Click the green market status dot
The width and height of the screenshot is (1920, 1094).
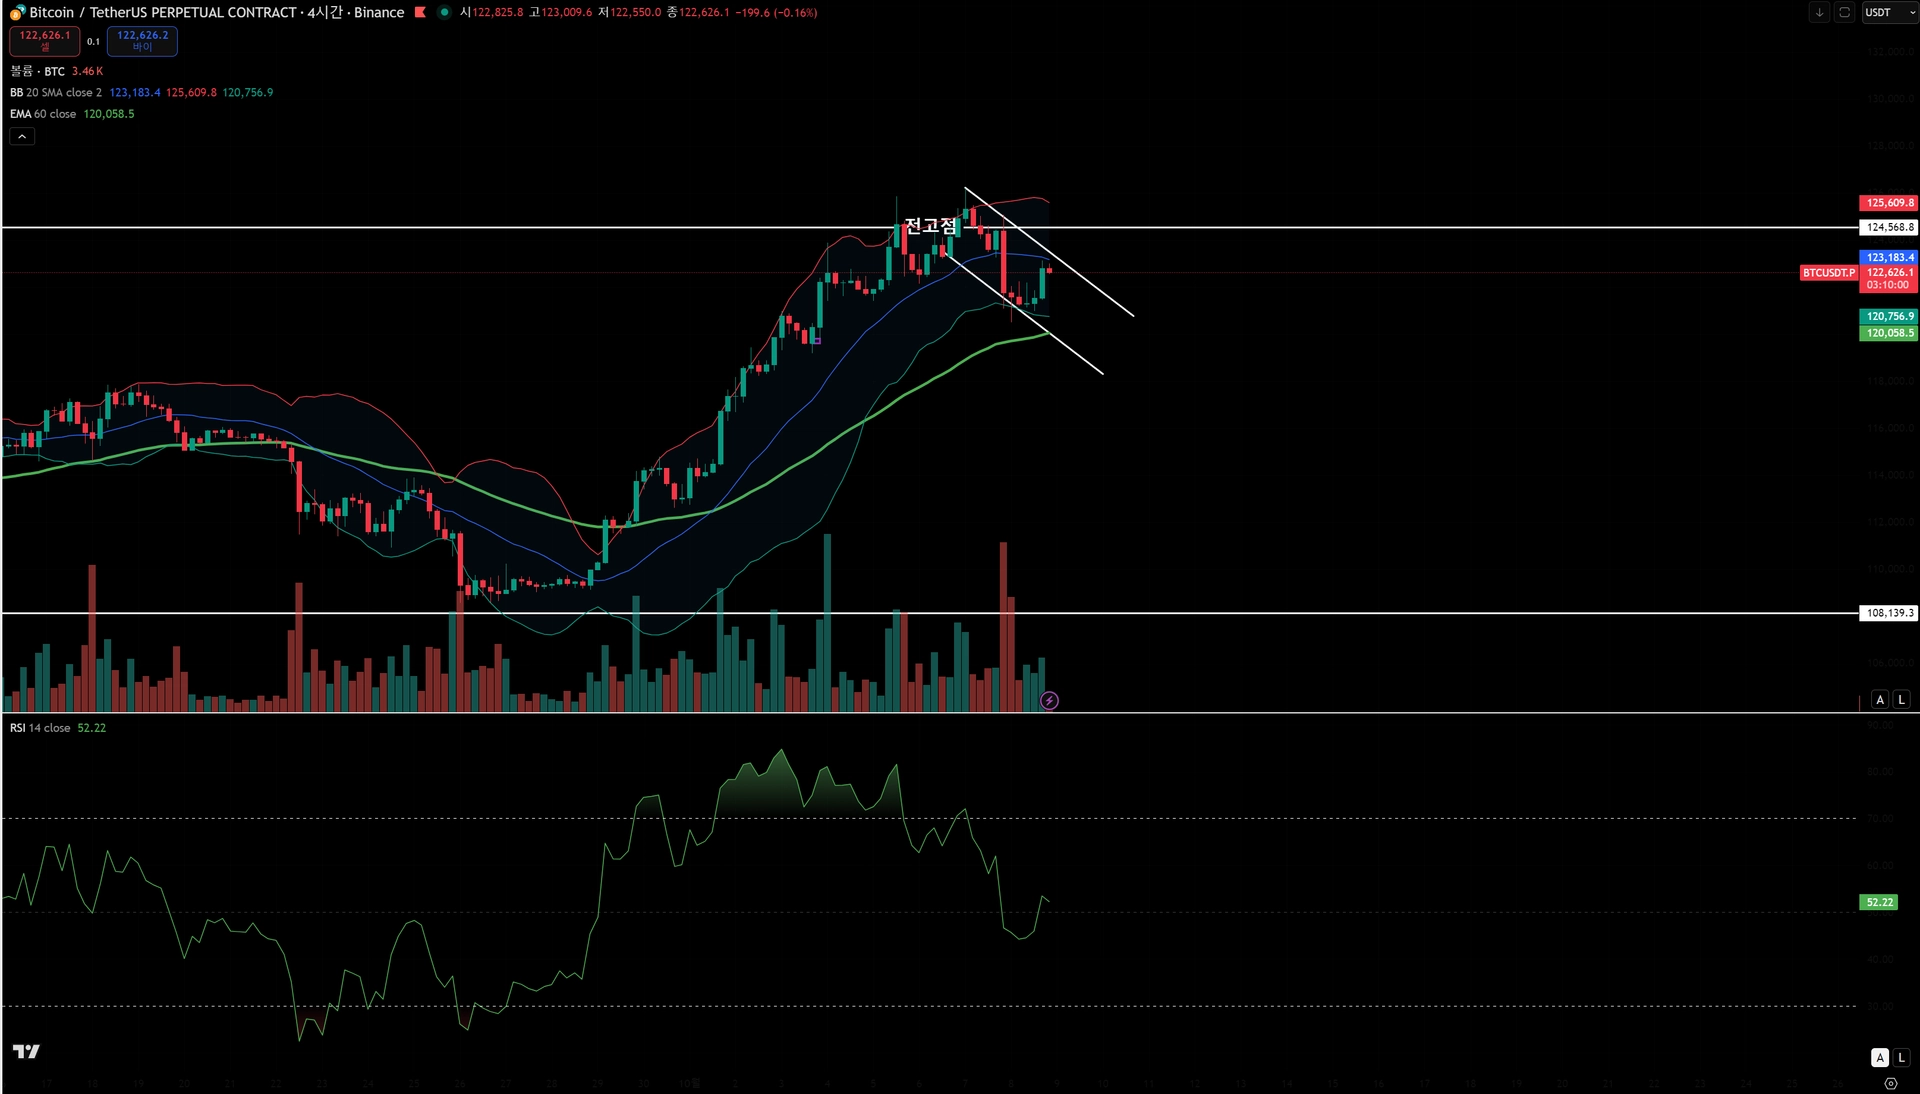click(x=444, y=13)
